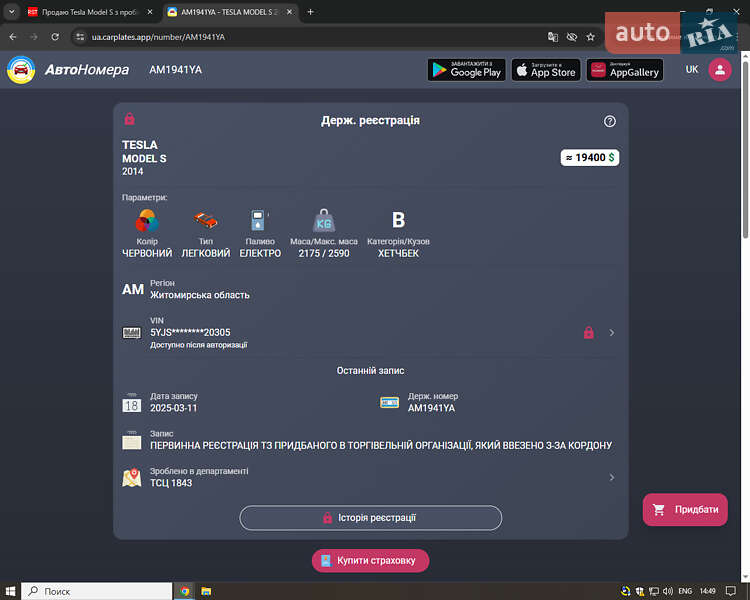
Task: Click the АвтоНомера site title link
Action: [x=87, y=70]
